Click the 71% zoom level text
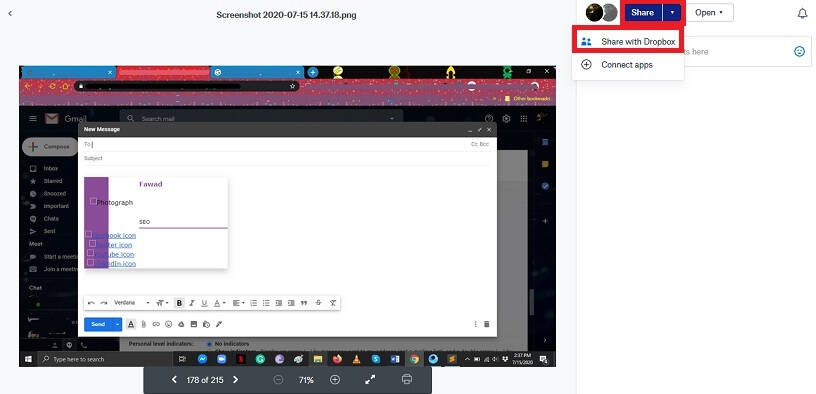Viewport: 816px width, 394px height. tap(306, 380)
